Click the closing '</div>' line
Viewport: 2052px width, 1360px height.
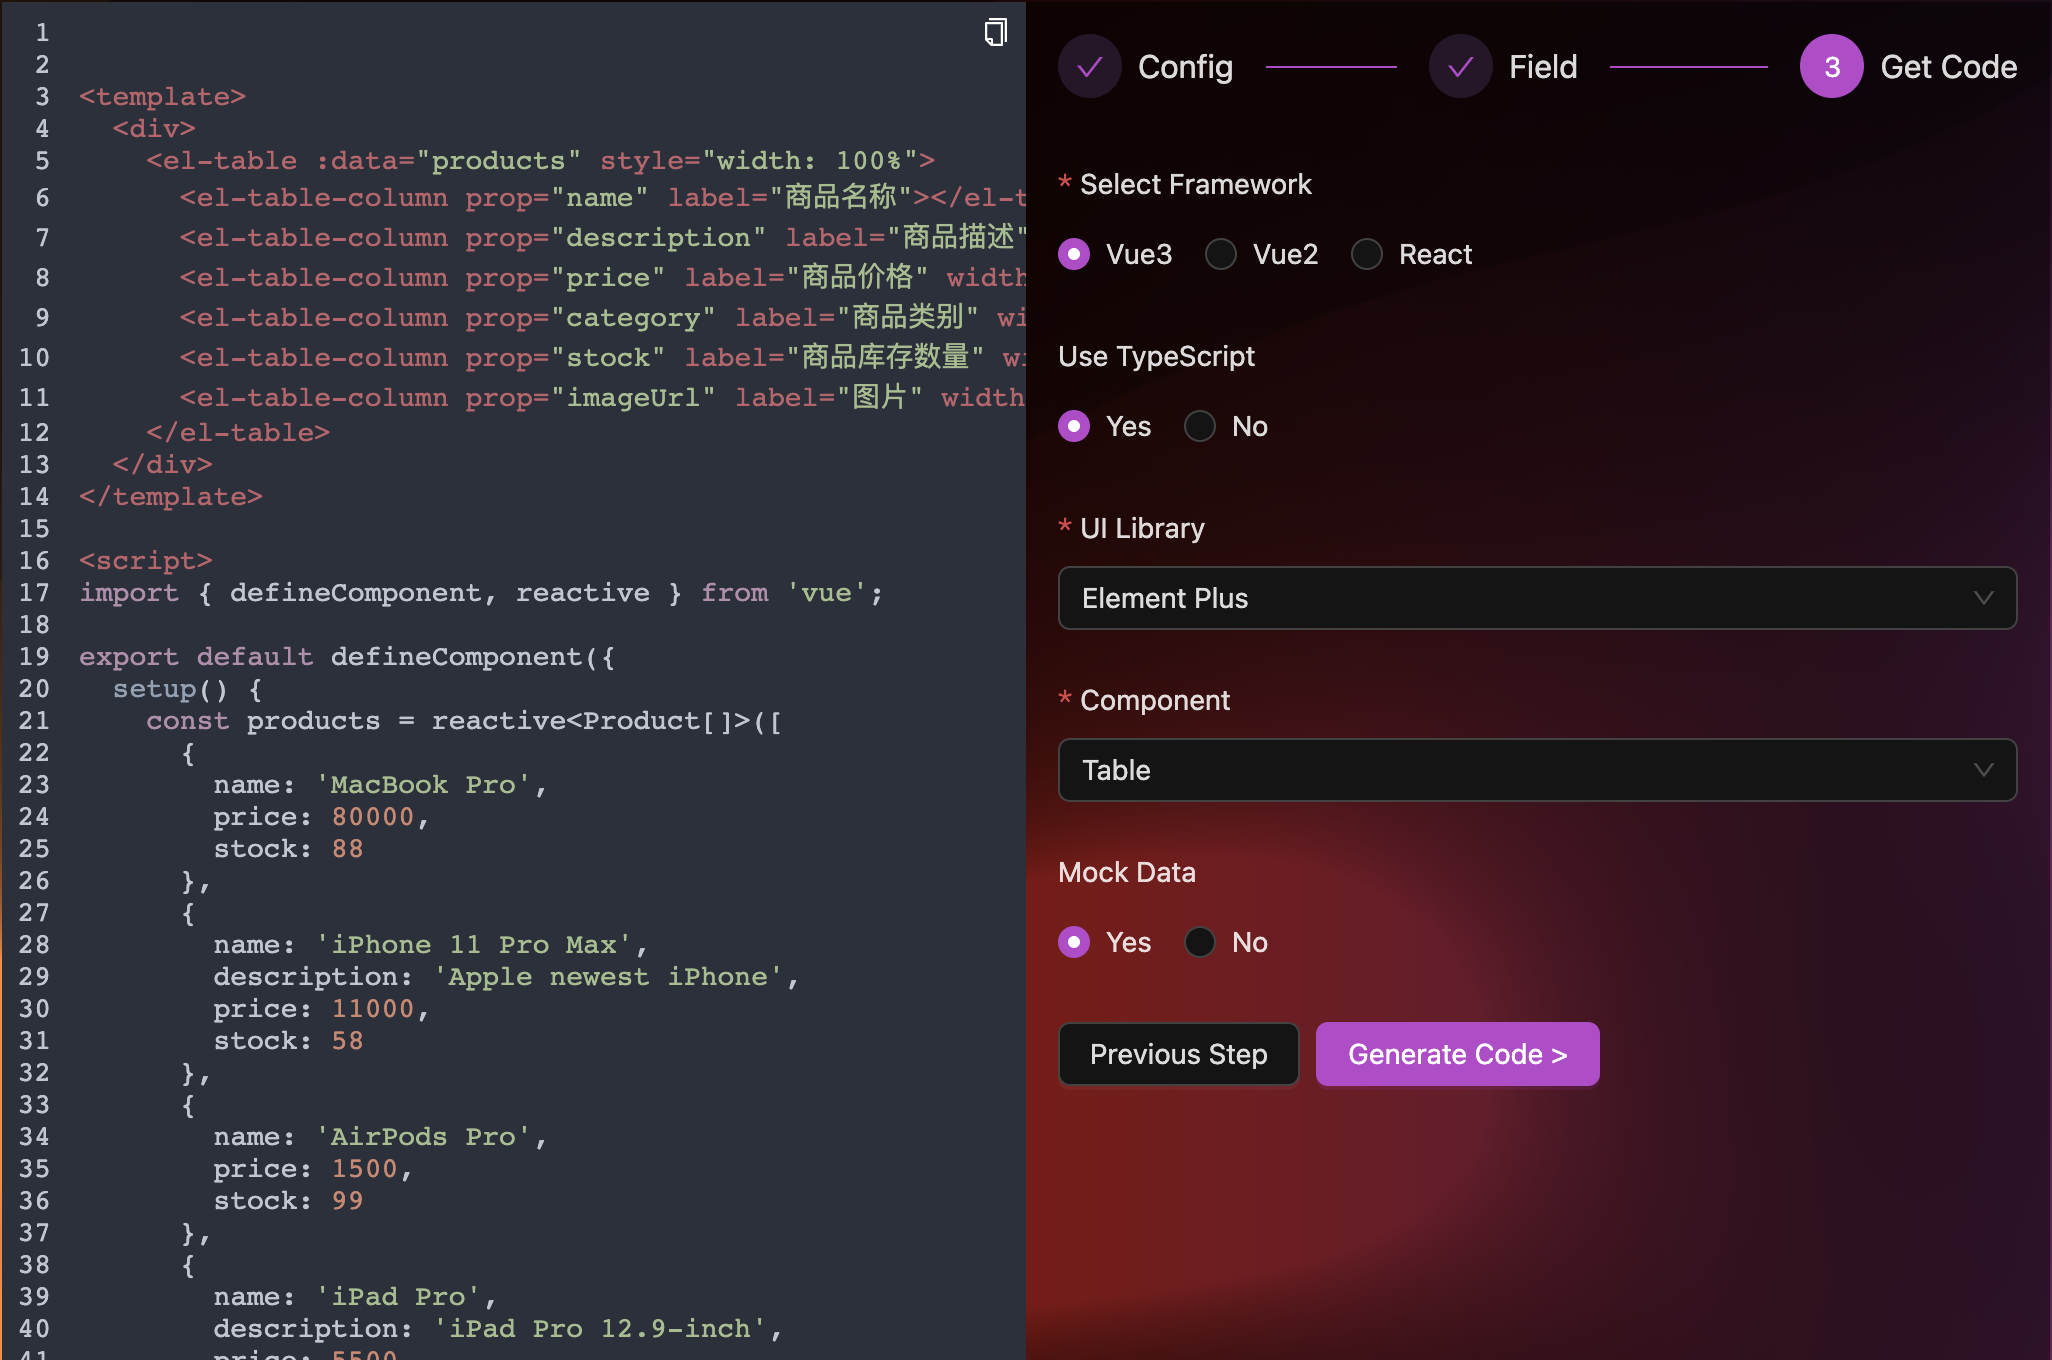(x=162, y=465)
